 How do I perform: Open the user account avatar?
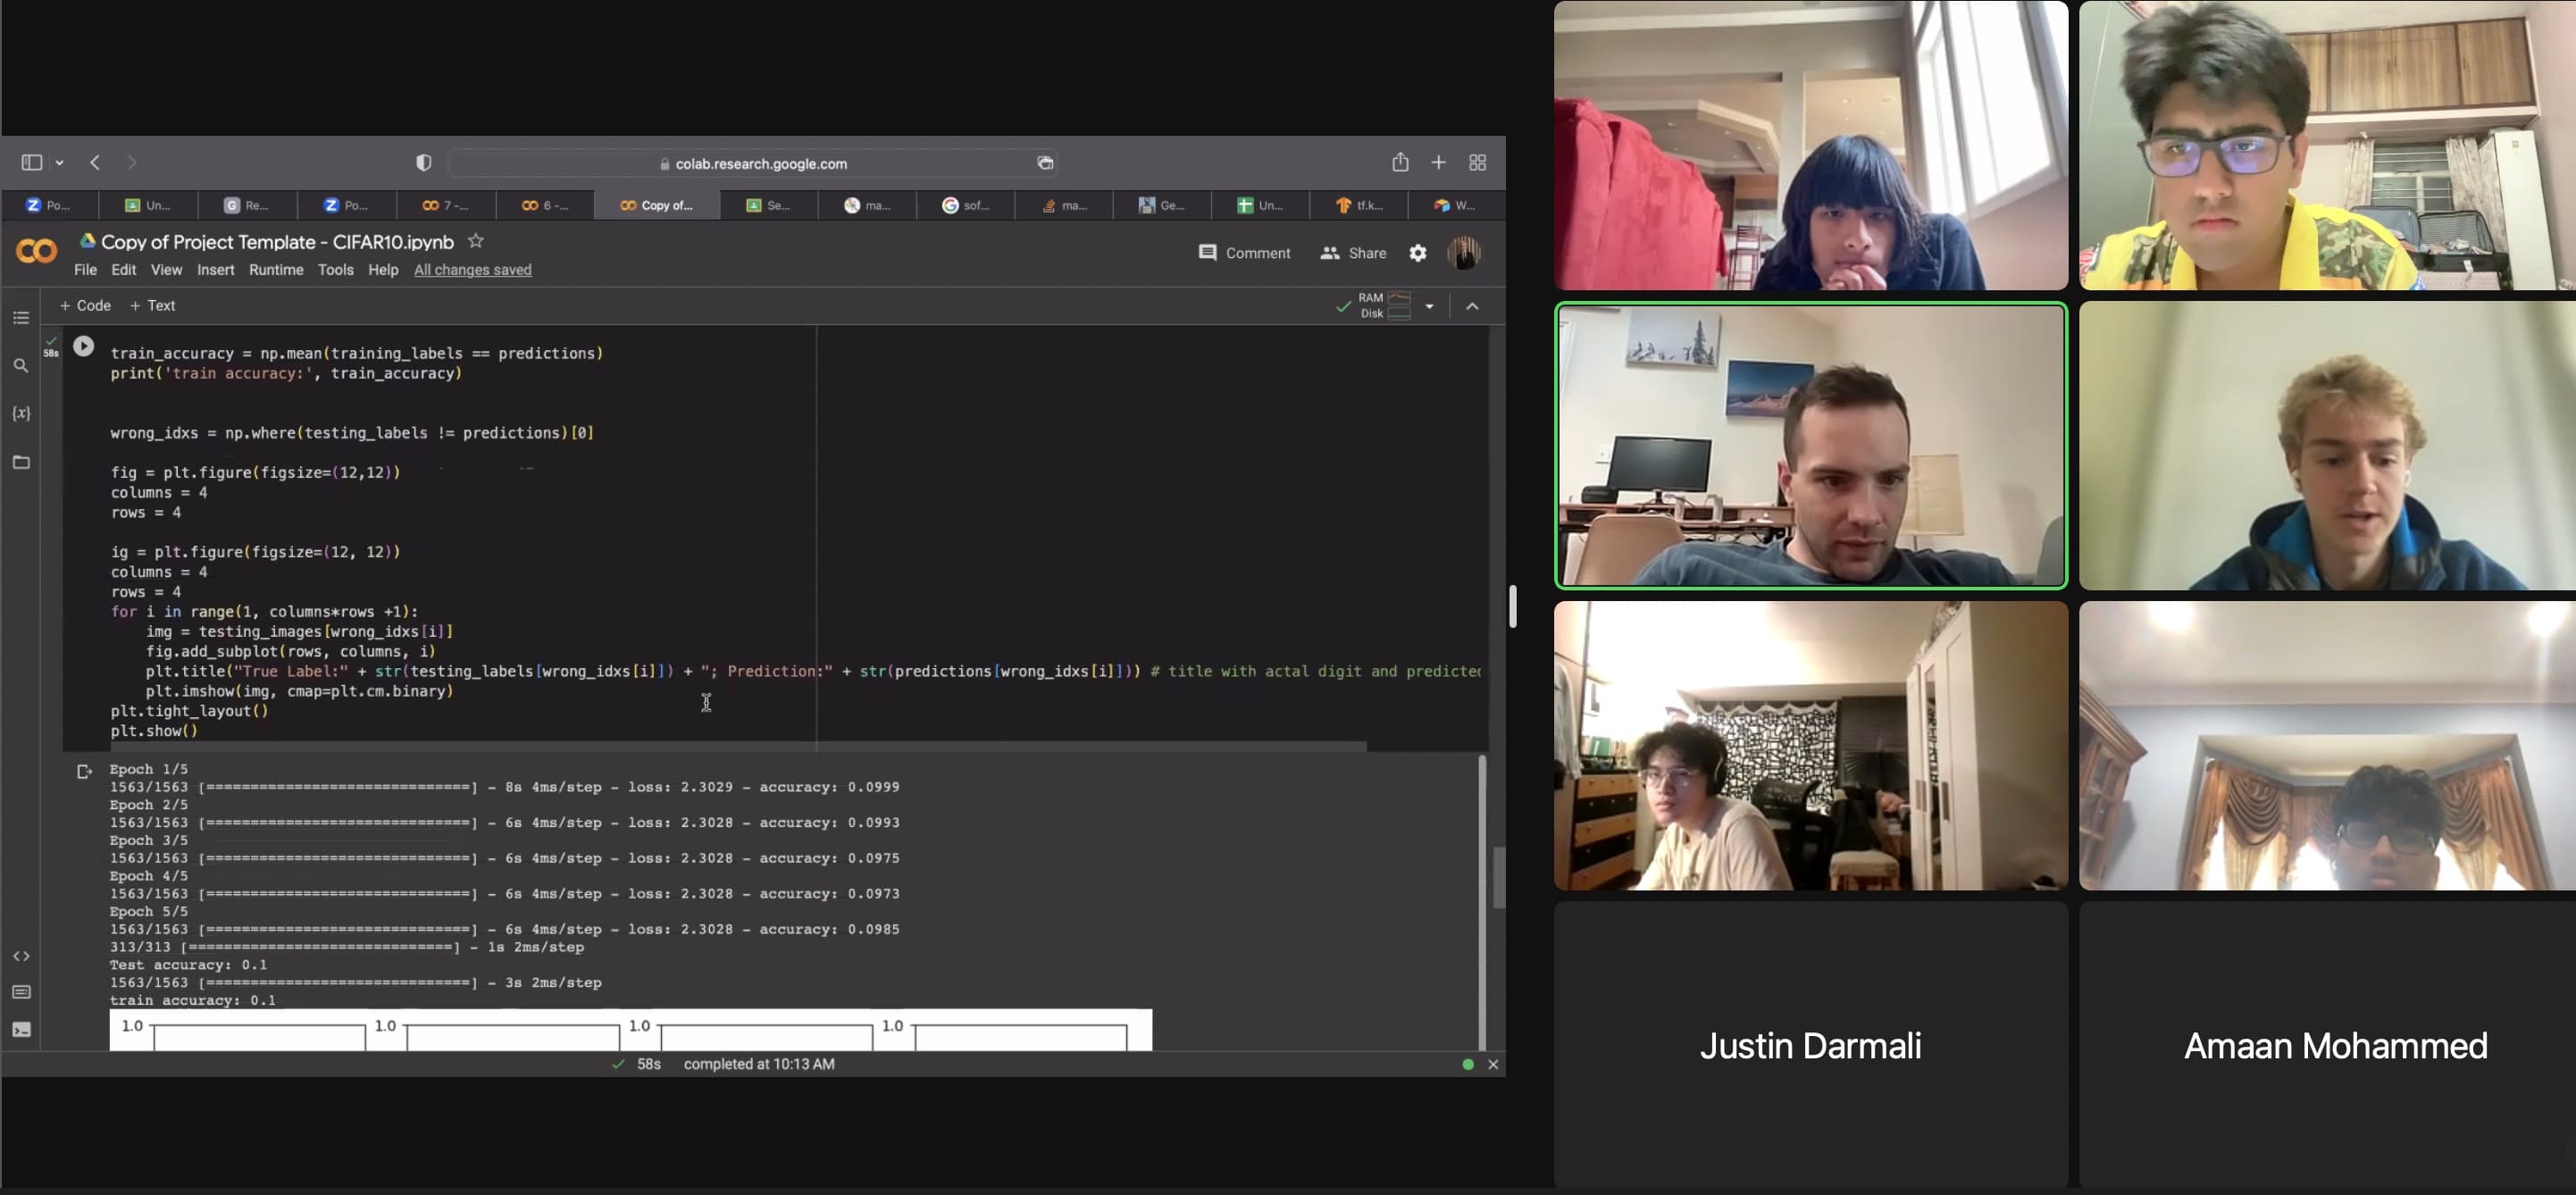[1464, 253]
